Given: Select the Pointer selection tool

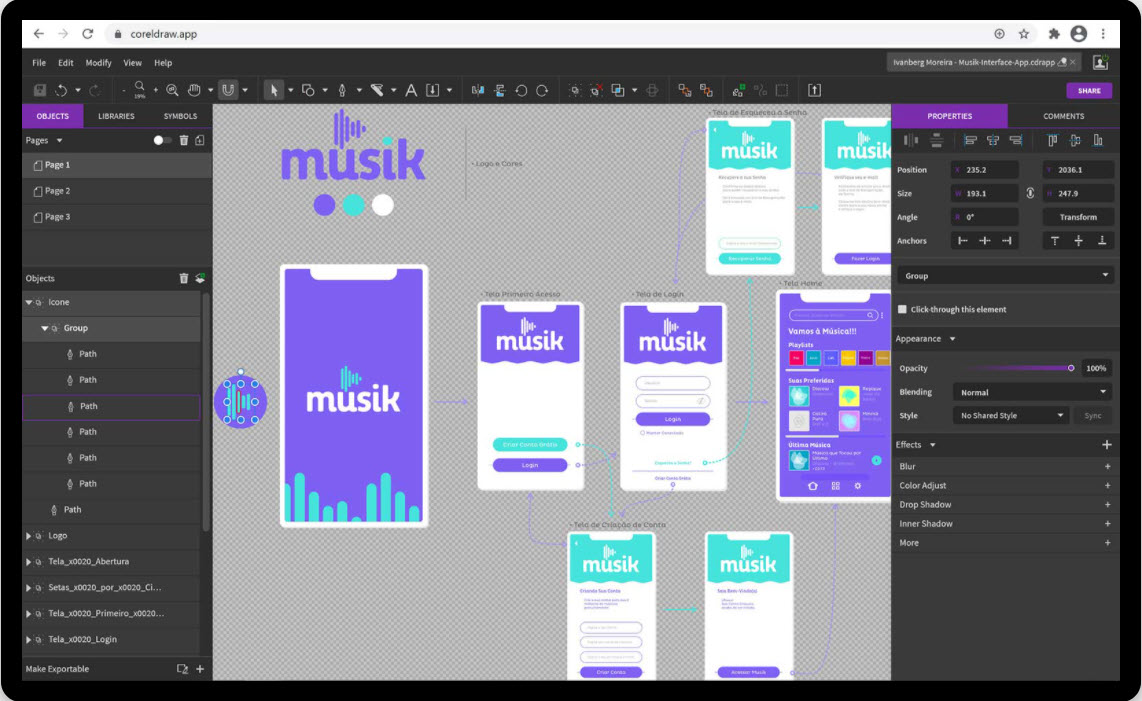Looking at the screenshot, I should click(x=274, y=90).
